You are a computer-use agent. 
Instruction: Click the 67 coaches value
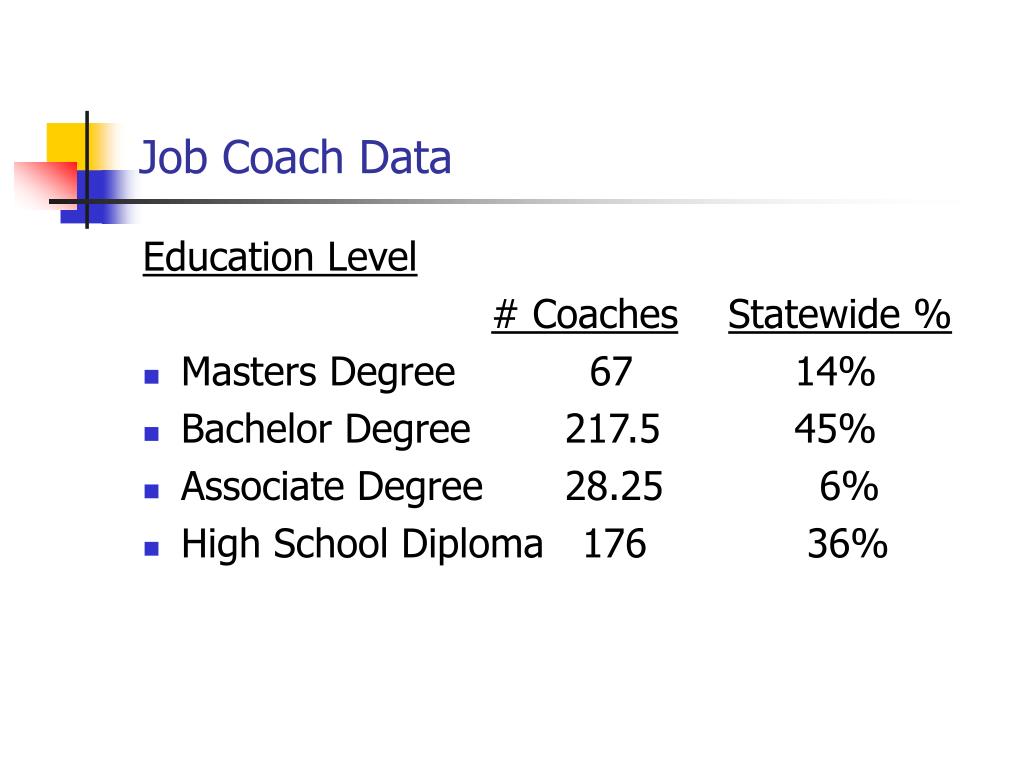coord(611,372)
